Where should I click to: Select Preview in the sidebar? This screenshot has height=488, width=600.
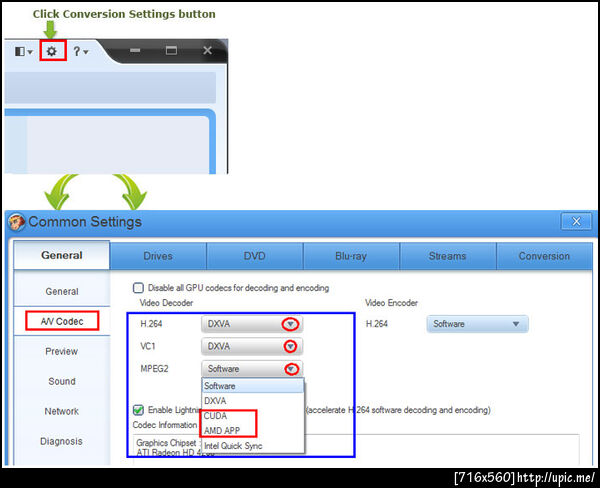pyautogui.click(x=62, y=351)
